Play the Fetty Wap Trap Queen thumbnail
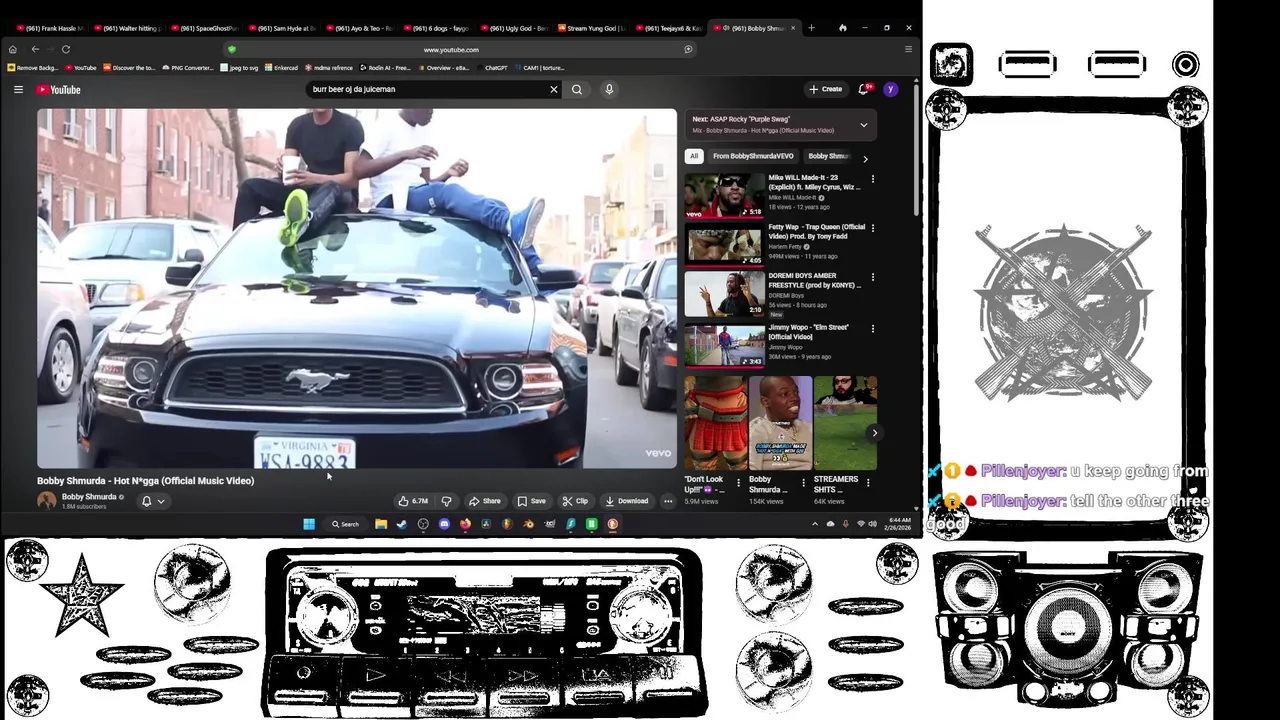1280x720 pixels. tap(724, 246)
